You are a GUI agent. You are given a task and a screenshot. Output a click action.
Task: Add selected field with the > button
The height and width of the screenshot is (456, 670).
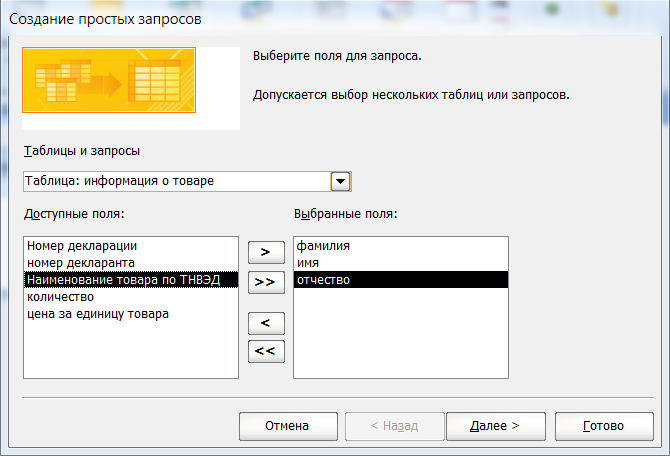click(x=266, y=252)
